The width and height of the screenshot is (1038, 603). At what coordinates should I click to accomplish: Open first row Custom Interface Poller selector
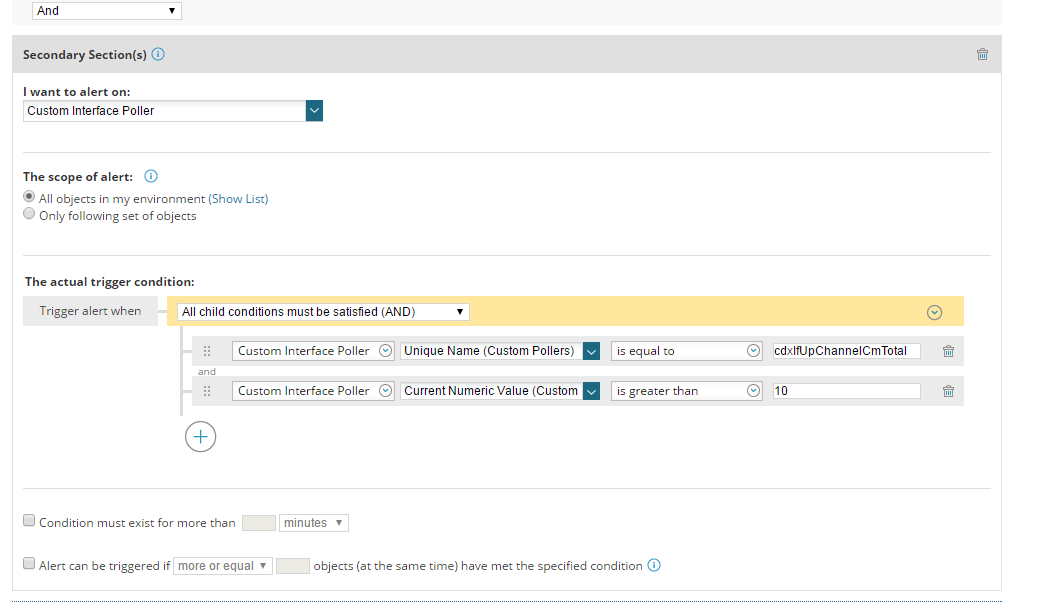pos(313,351)
